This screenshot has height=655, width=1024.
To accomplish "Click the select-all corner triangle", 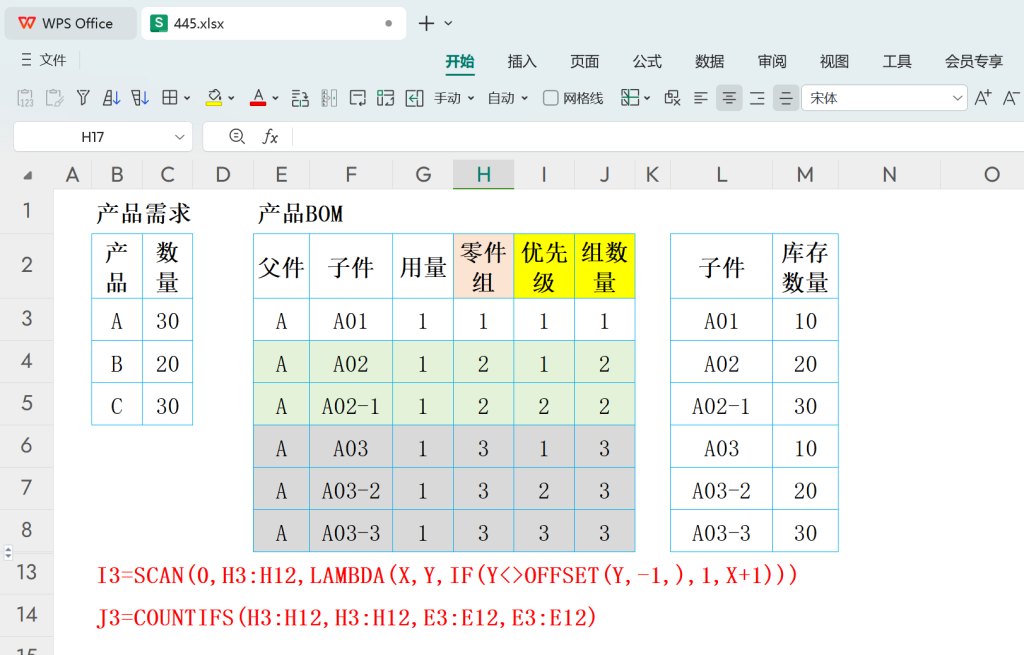I will [x=27, y=175].
